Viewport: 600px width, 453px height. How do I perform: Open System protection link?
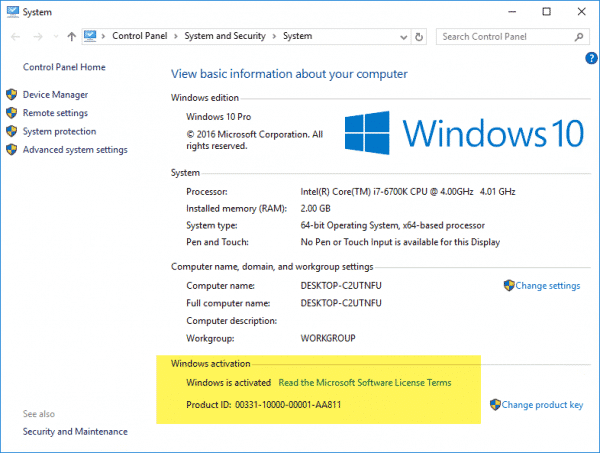(x=59, y=131)
